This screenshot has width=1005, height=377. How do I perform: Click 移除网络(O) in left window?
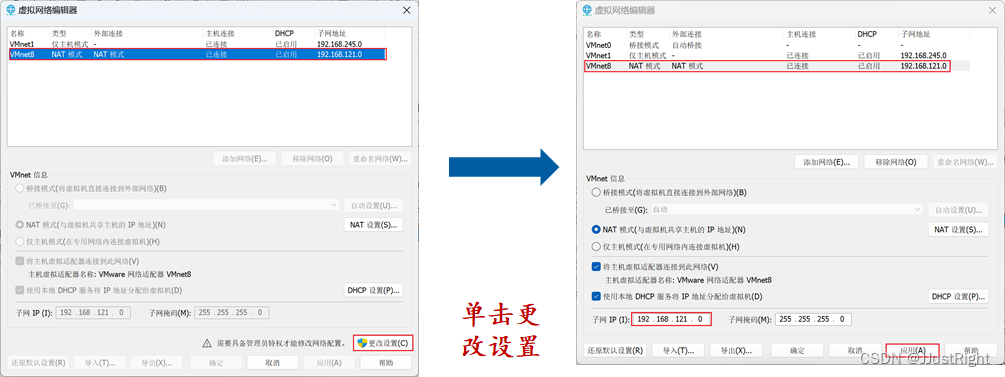tap(313, 159)
